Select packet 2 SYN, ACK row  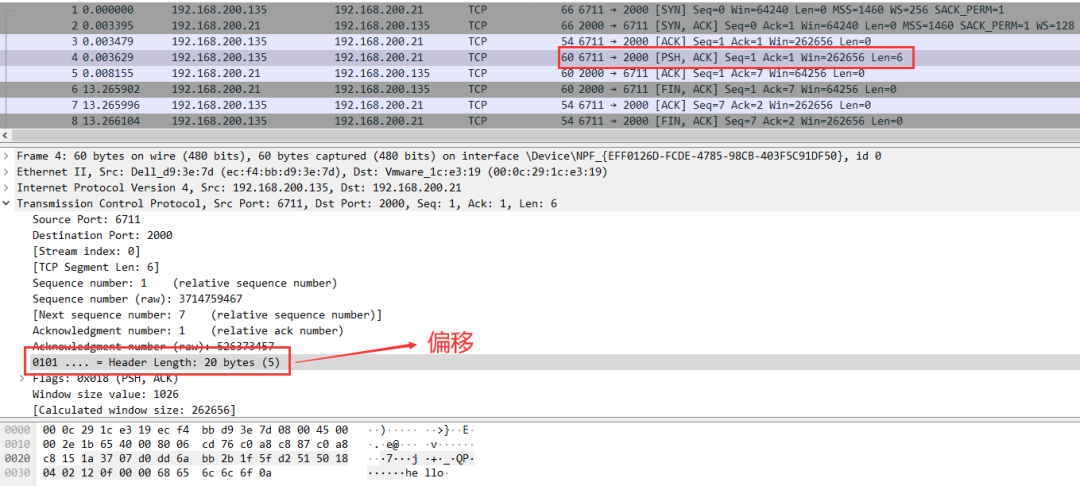pos(400,25)
